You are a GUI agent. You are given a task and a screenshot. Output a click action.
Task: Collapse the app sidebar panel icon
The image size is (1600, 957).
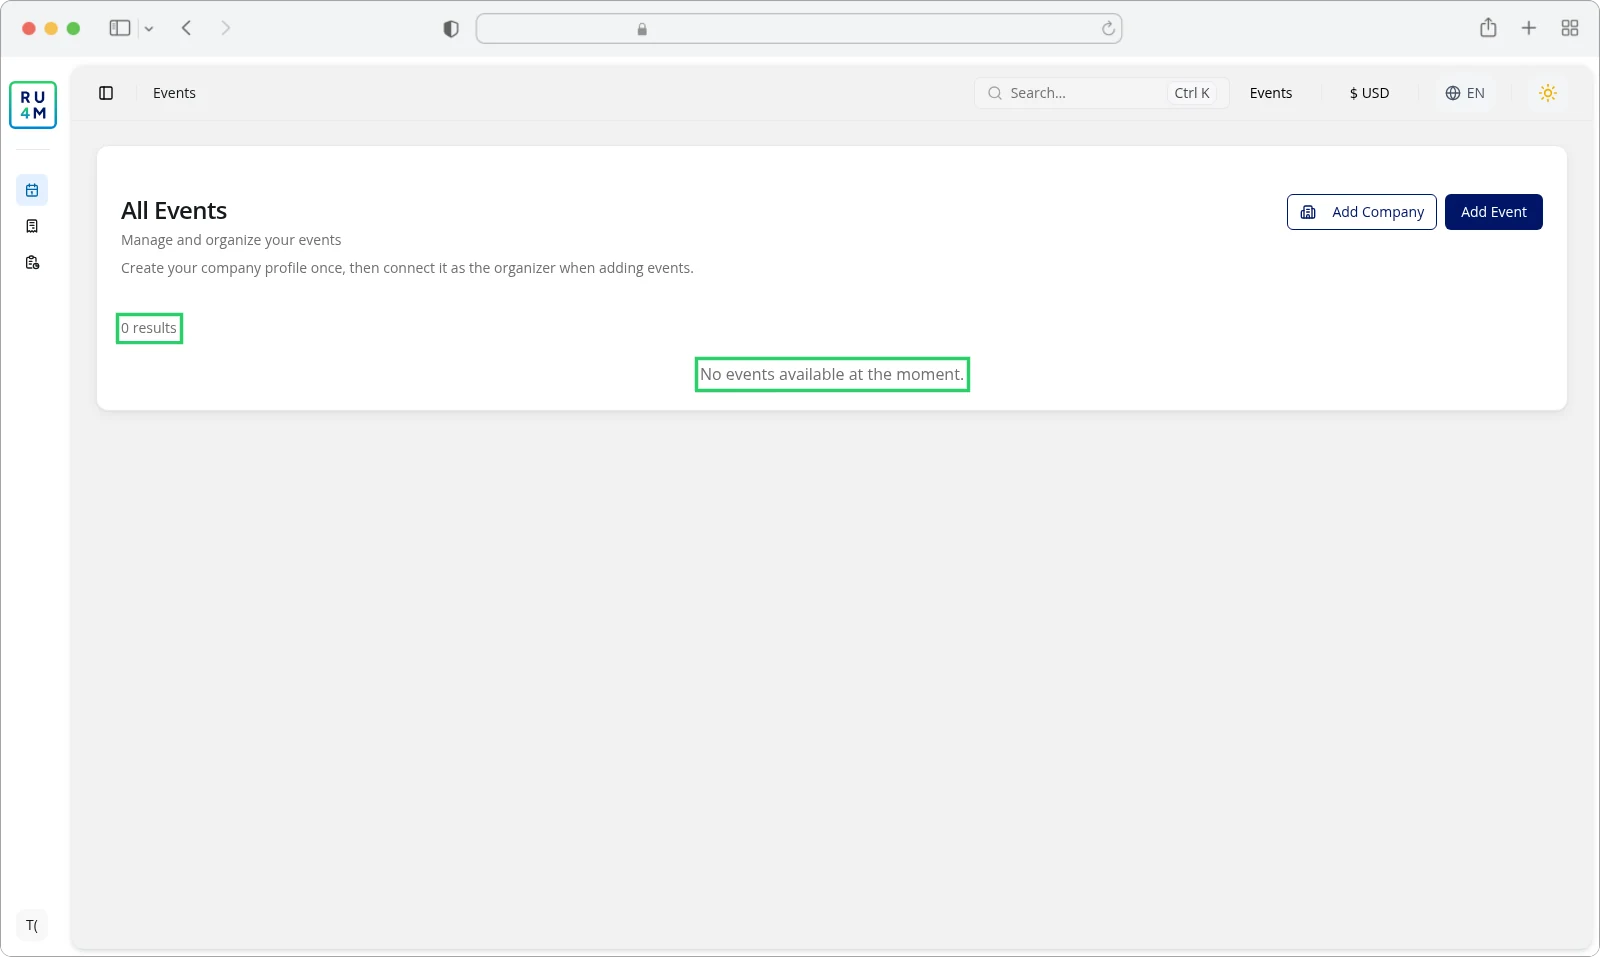click(106, 93)
